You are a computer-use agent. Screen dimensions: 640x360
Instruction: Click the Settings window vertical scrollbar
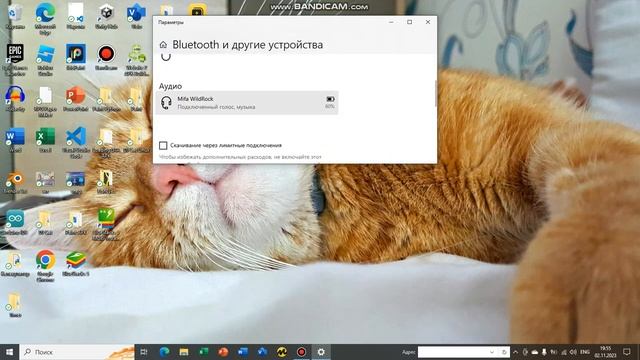click(x=435, y=93)
